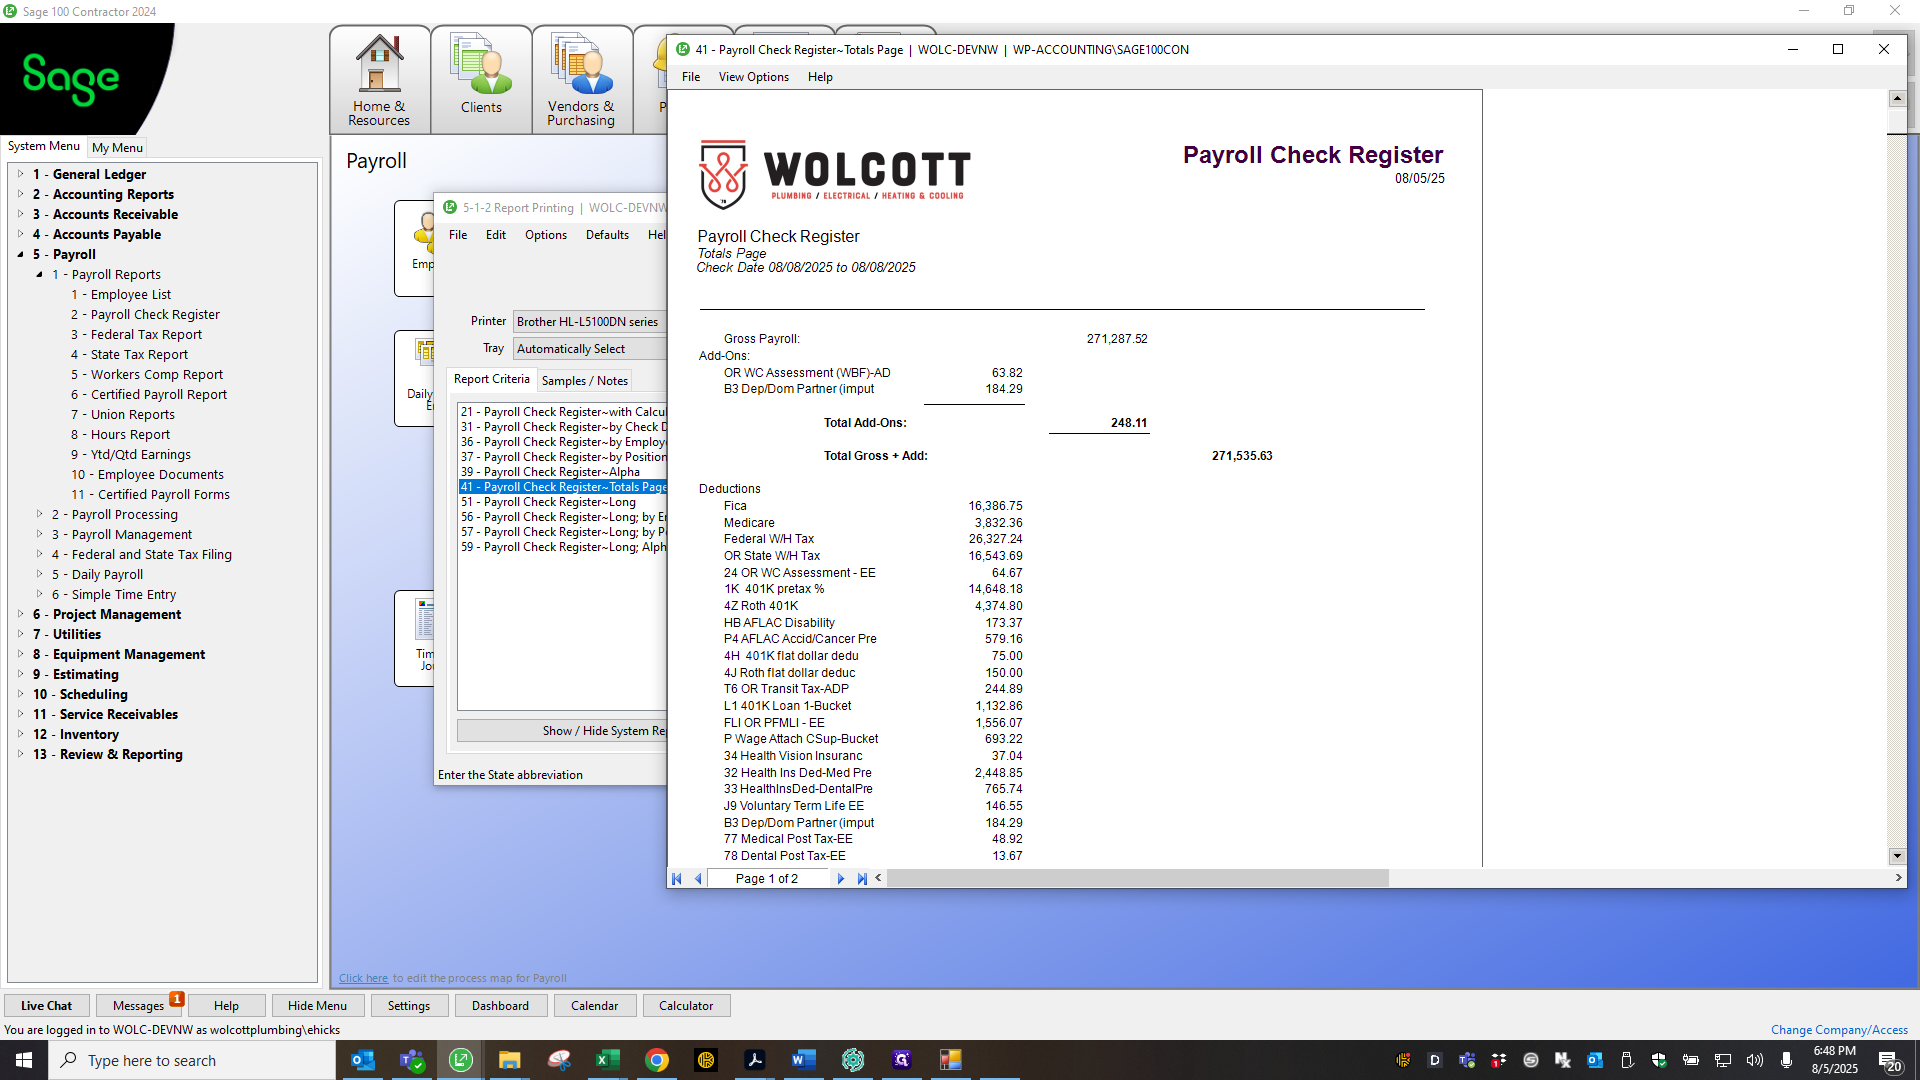Expand Payroll Processing tree node
1920x1080 pixels.
39,514
